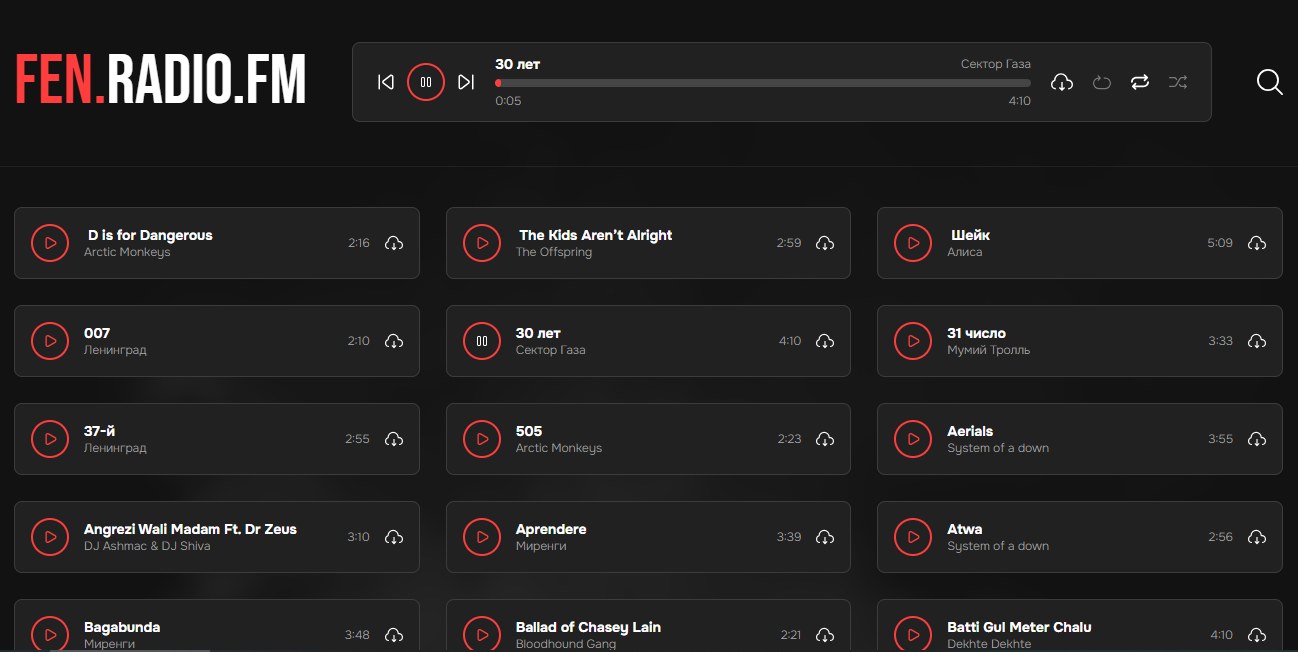Pause playback in the top player
This screenshot has height=652, width=1298.
point(426,82)
